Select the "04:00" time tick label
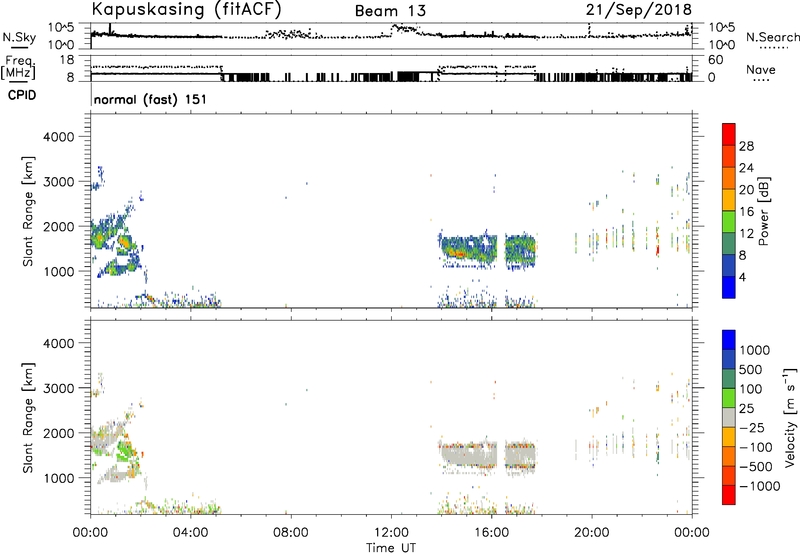The height and width of the screenshot is (554, 800). tap(191, 533)
